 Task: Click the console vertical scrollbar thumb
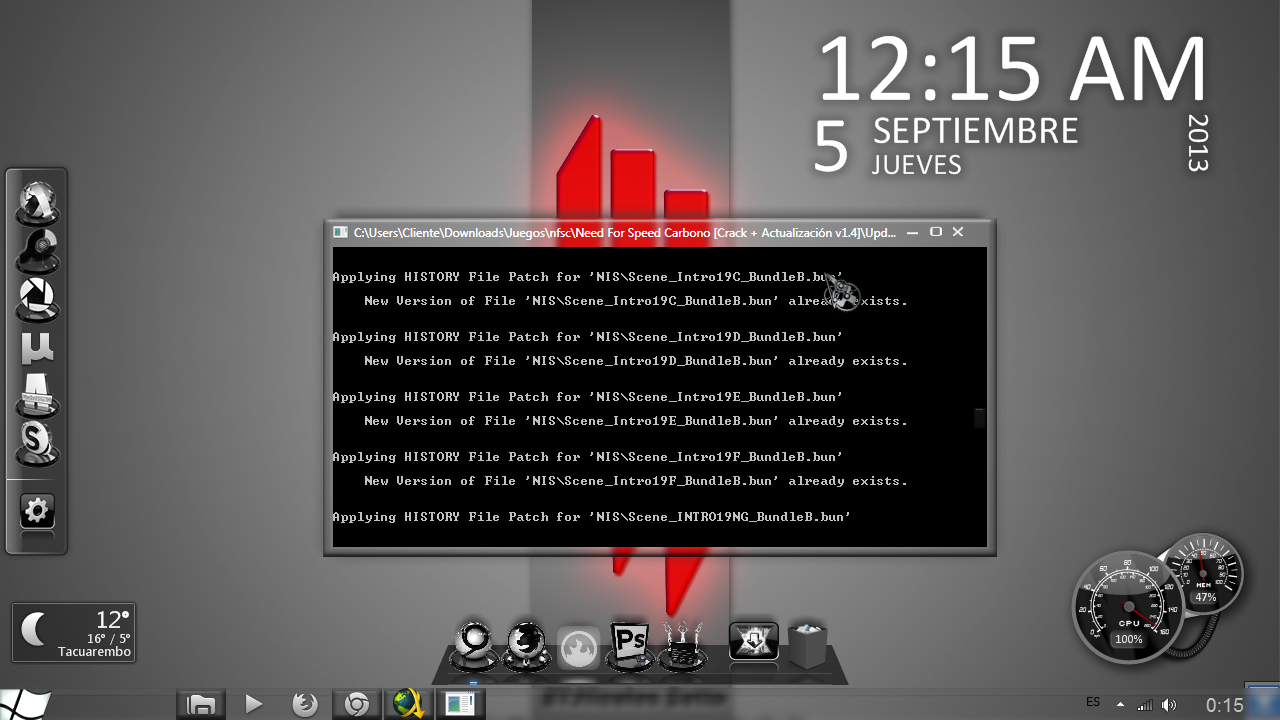(980, 418)
